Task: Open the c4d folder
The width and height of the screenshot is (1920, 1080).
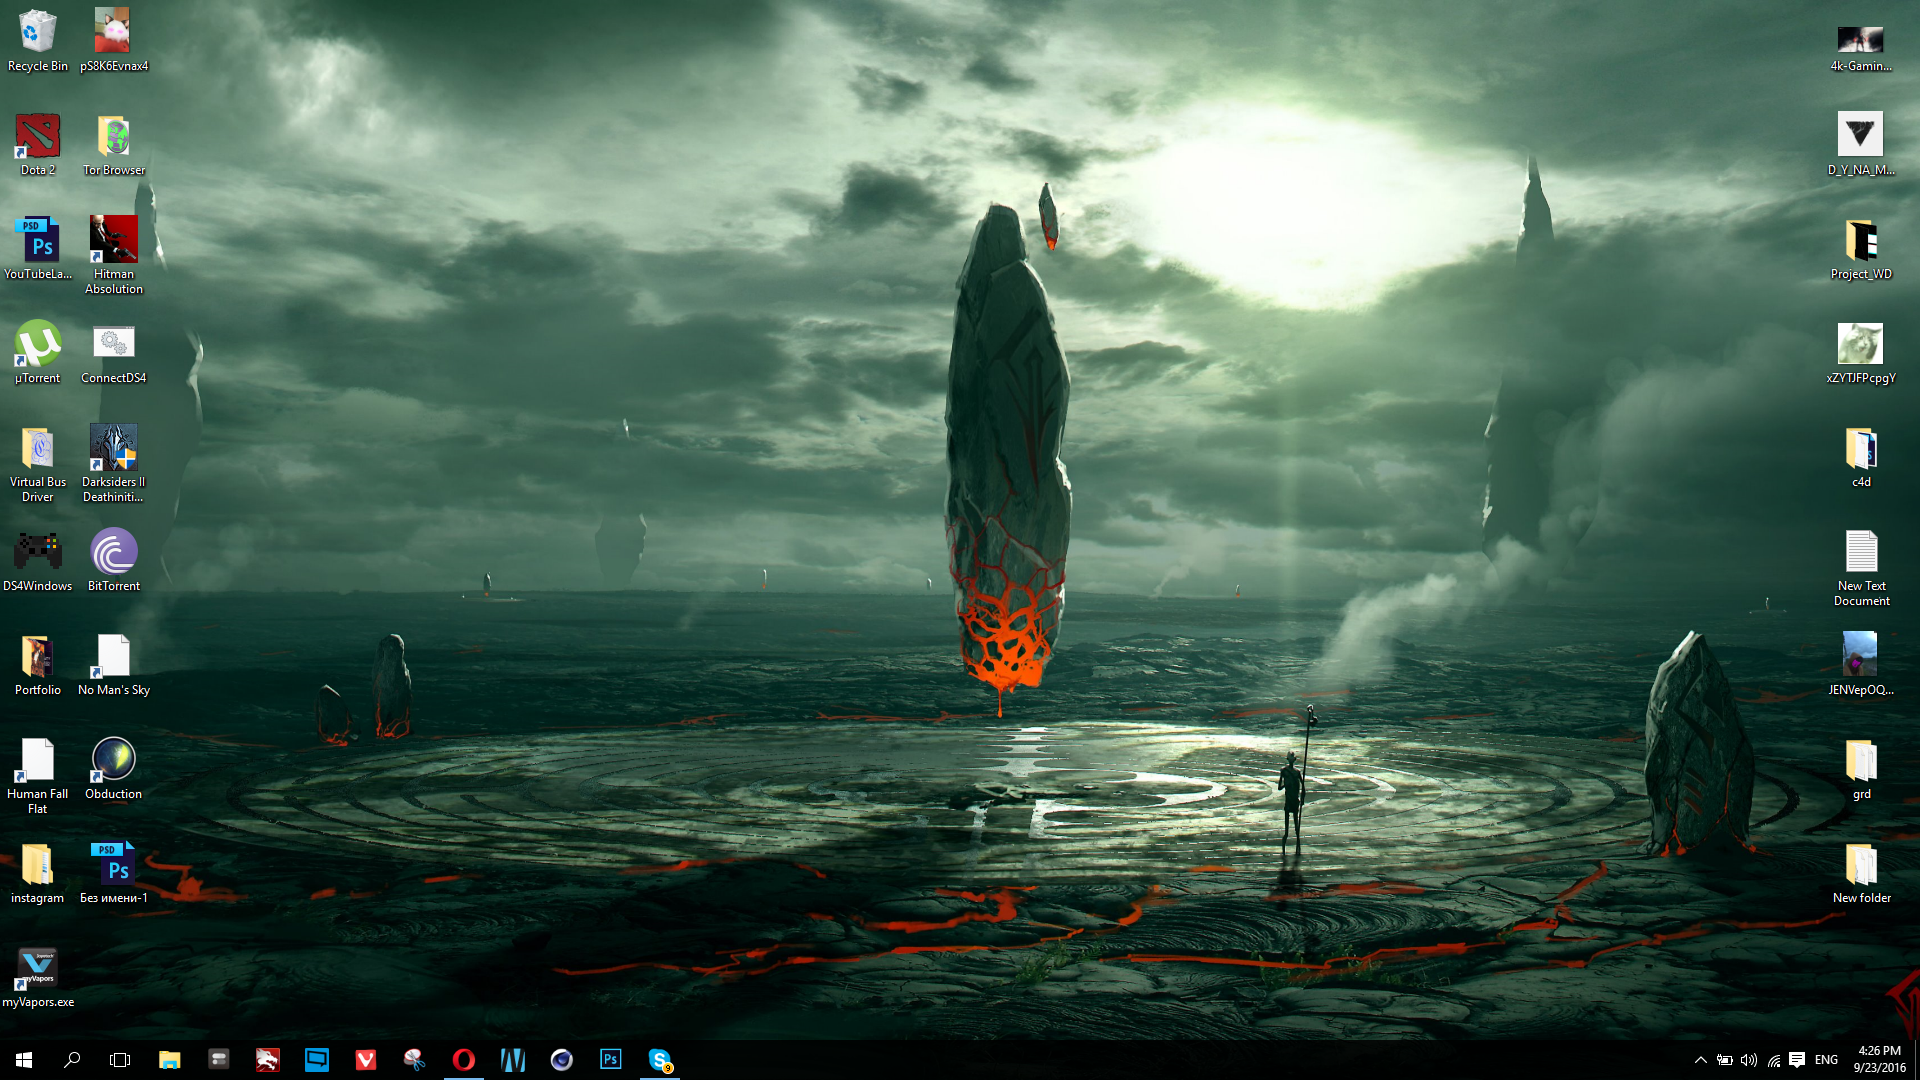Action: coord(1861,457)
